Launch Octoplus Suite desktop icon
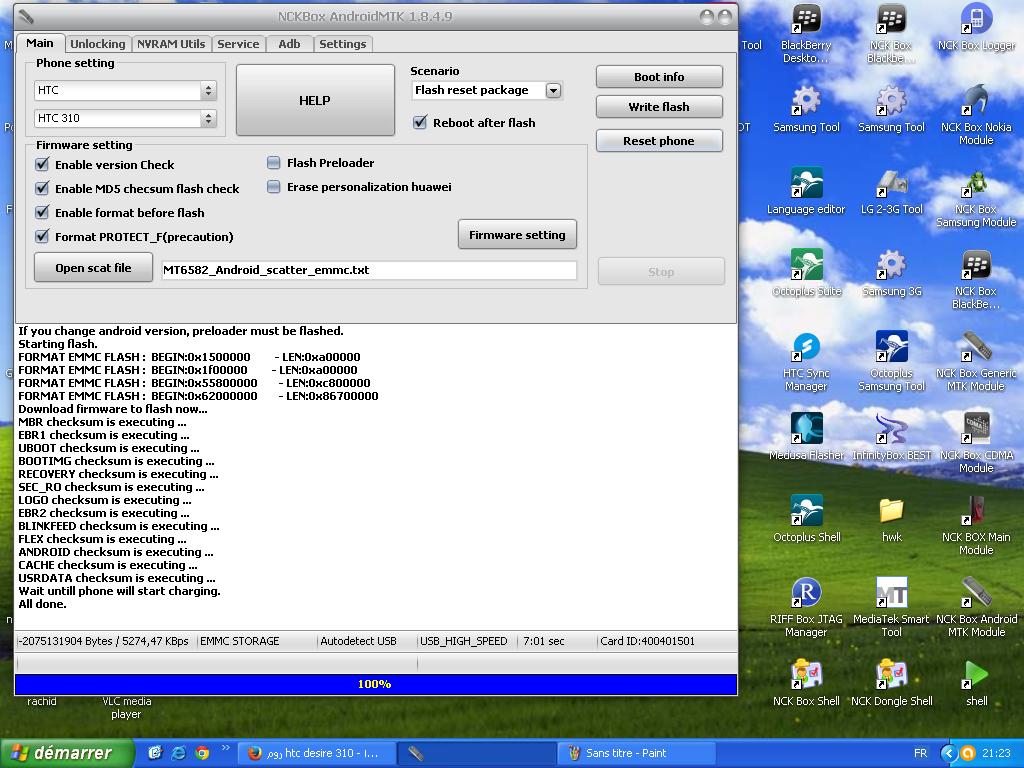 click(806, 273)
